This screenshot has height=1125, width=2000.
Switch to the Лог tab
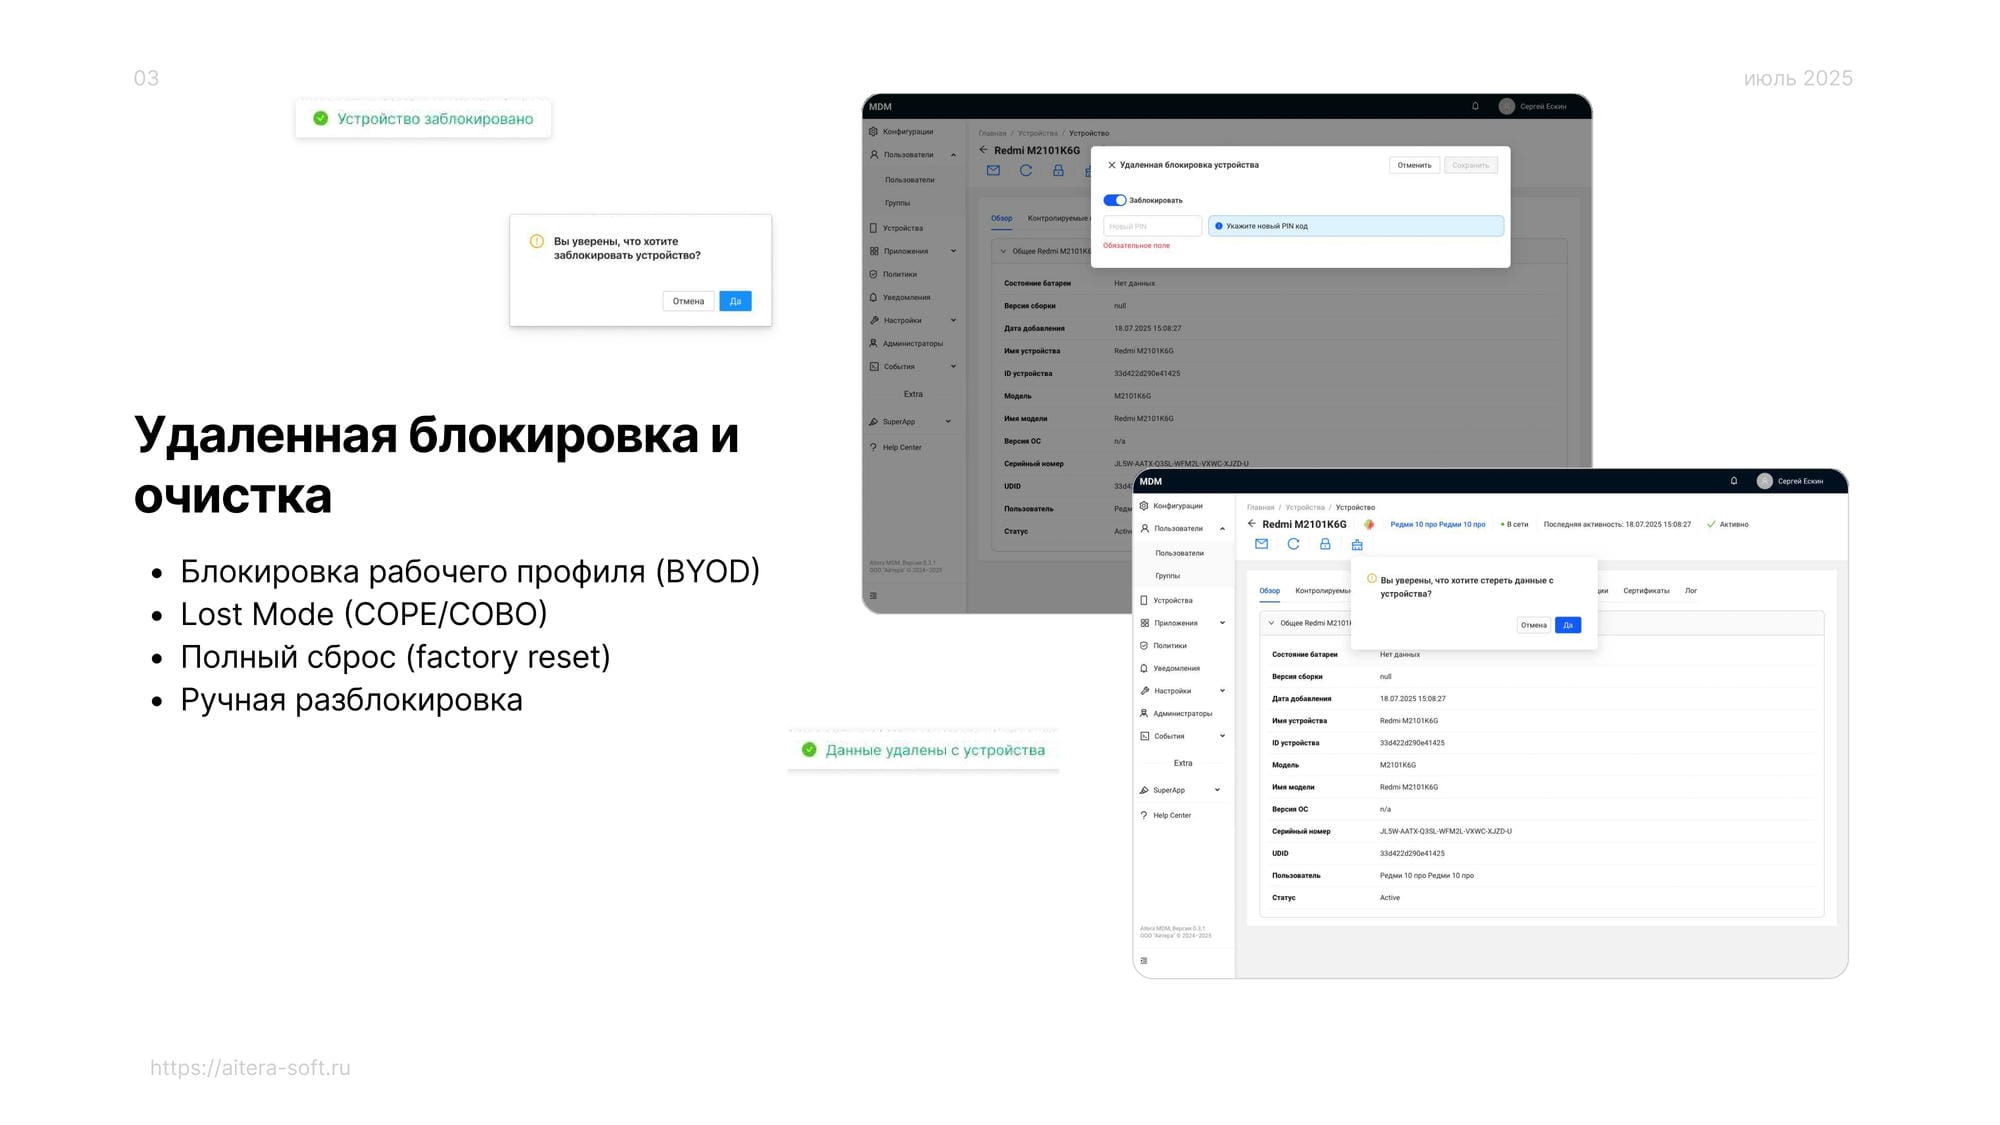[1691, 591]
